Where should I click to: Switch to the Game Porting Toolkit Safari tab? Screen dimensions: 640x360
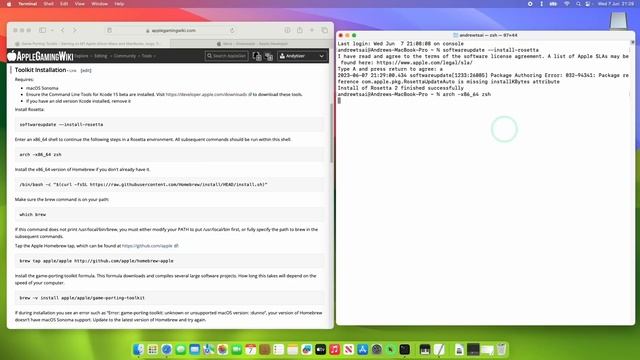90,44
